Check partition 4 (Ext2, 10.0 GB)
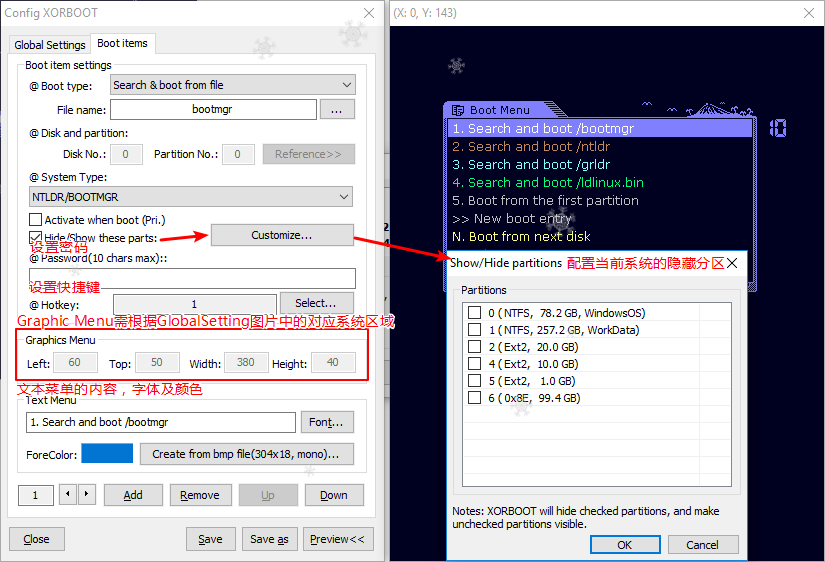The width and height of the screenshot is (825, 562). [475, 364]
